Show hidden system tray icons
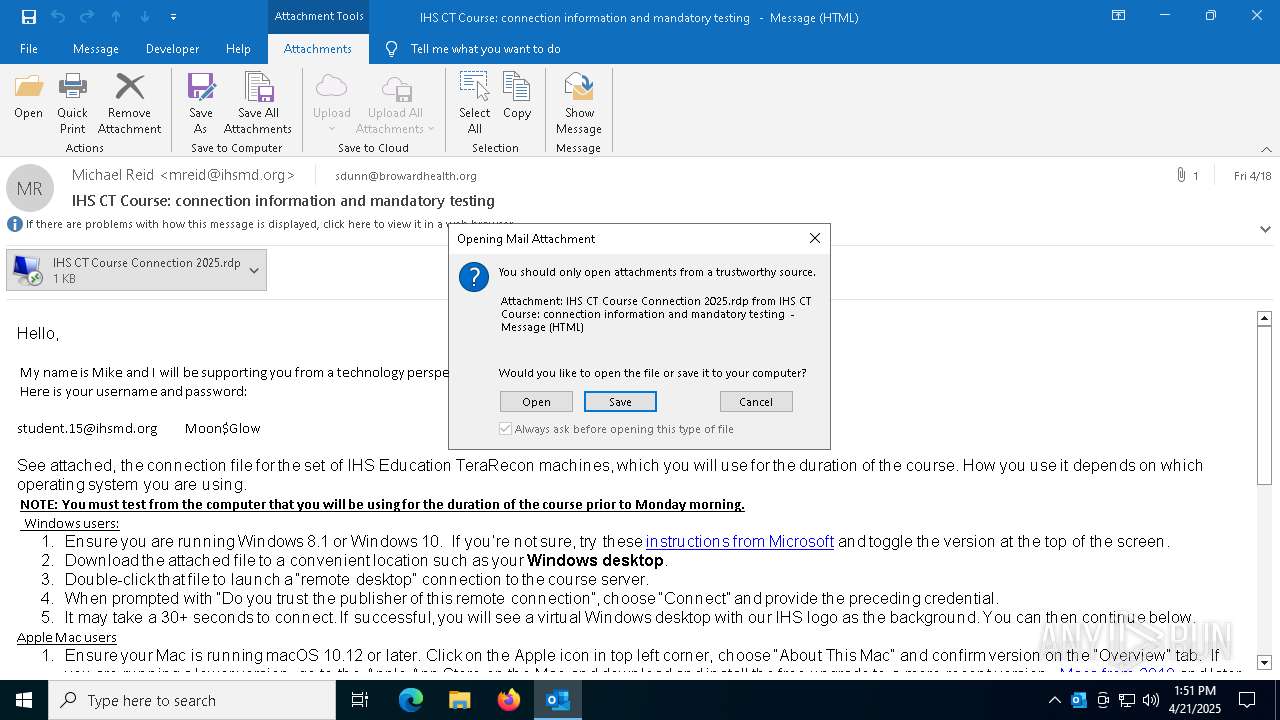This screenshot has width=1280, height=720. click(1055, 700)
